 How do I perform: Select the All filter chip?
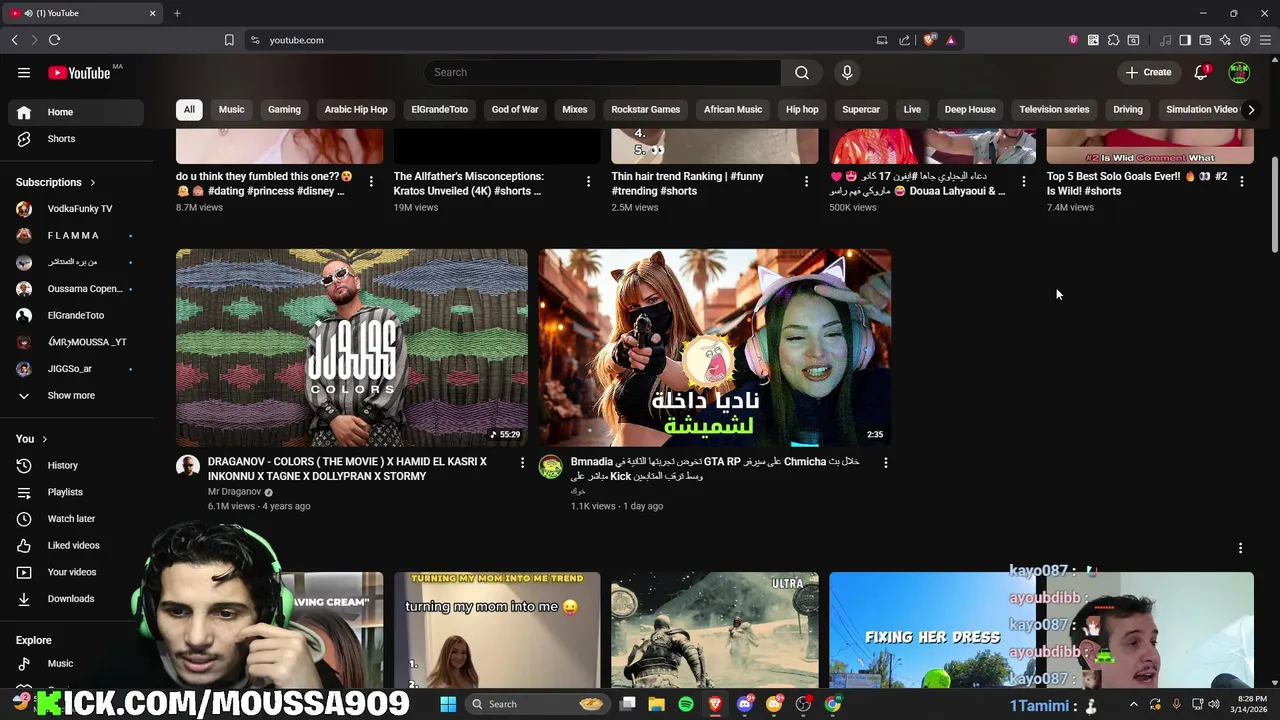tap(189, 109)
